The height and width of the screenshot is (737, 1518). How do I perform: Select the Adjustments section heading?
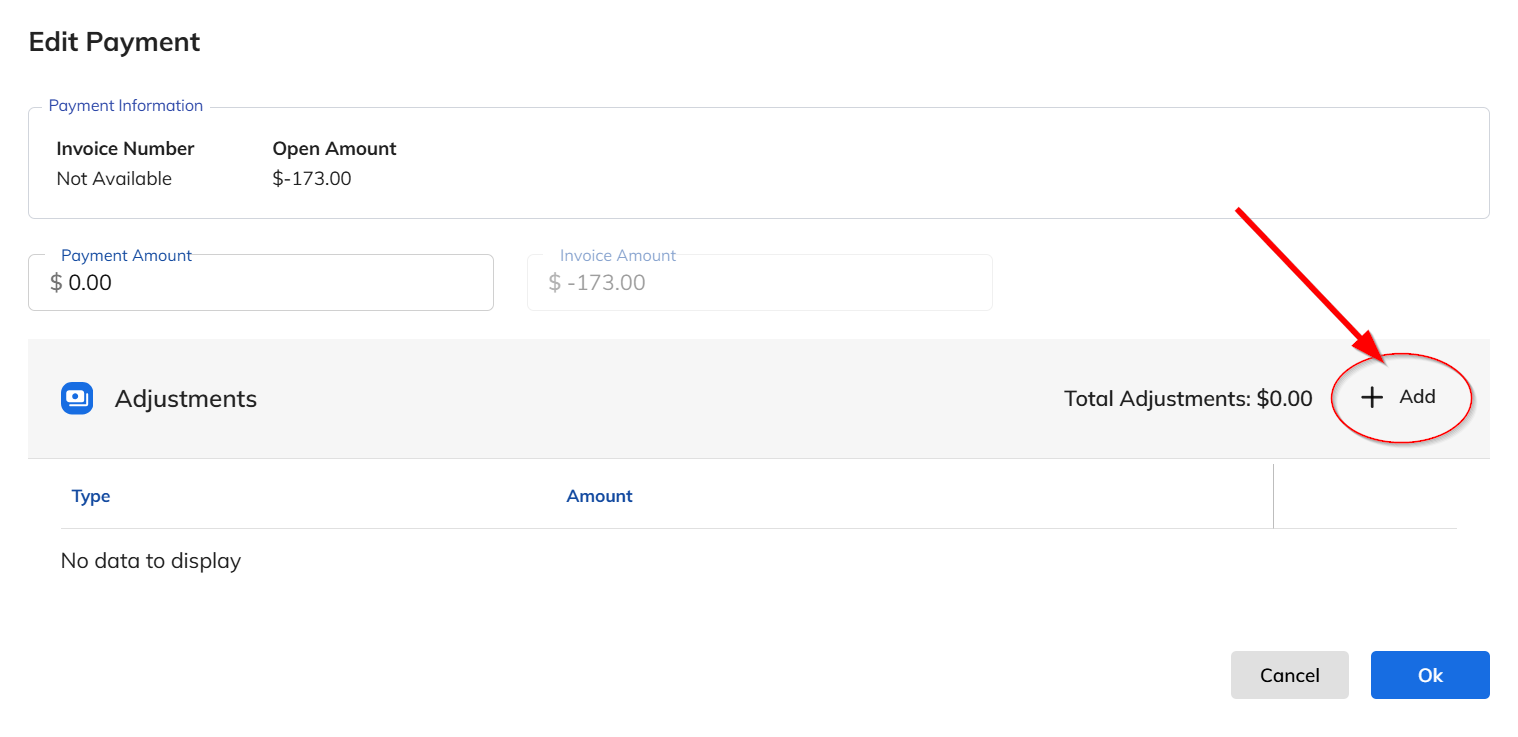click(186, 398)
